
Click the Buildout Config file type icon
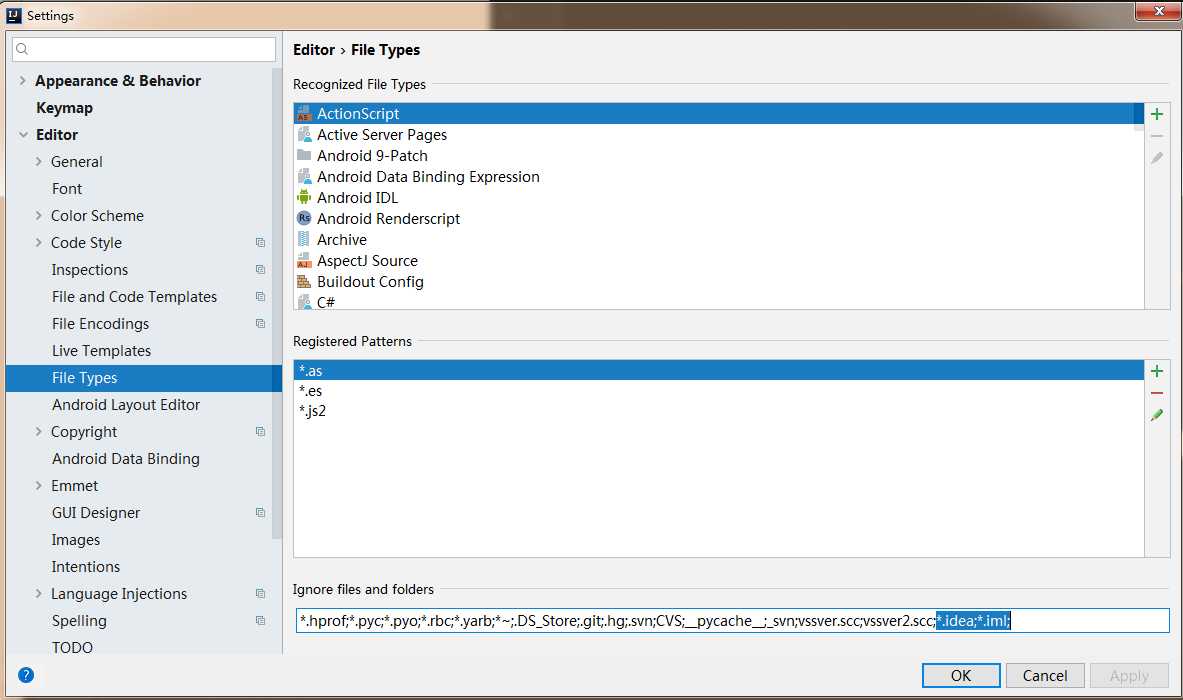304,282
